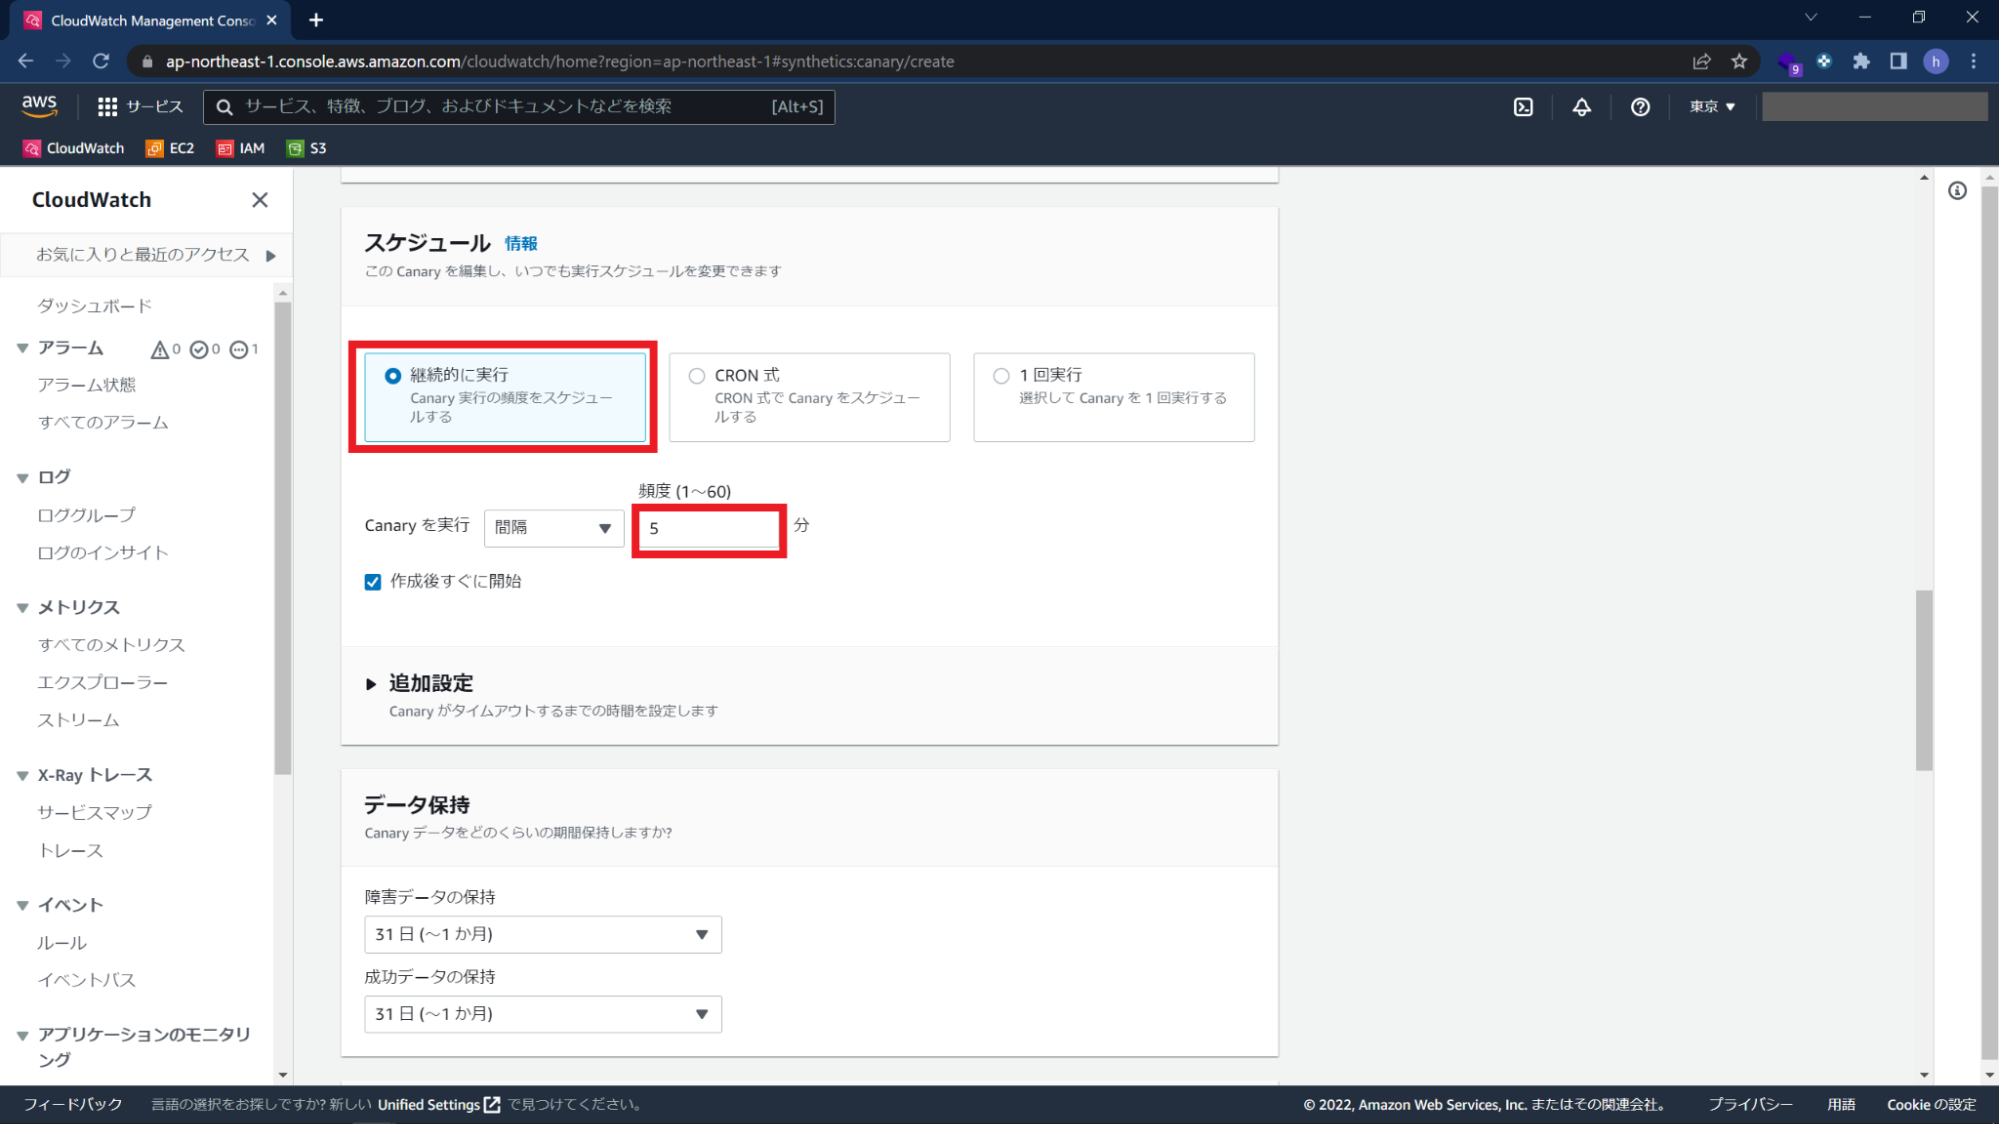Viewport: 1999px width, 1125px height.
Task: Click the EC2 favorites shortcut
Action: (170, 148)
